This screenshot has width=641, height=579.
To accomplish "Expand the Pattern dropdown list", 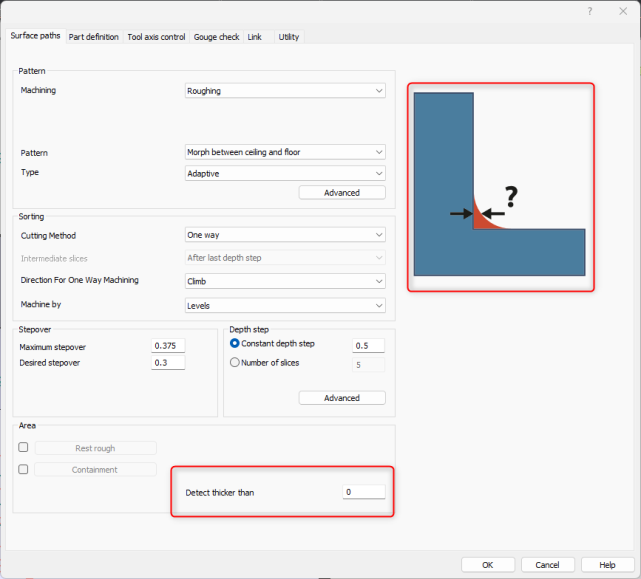I will click(285, 153).
